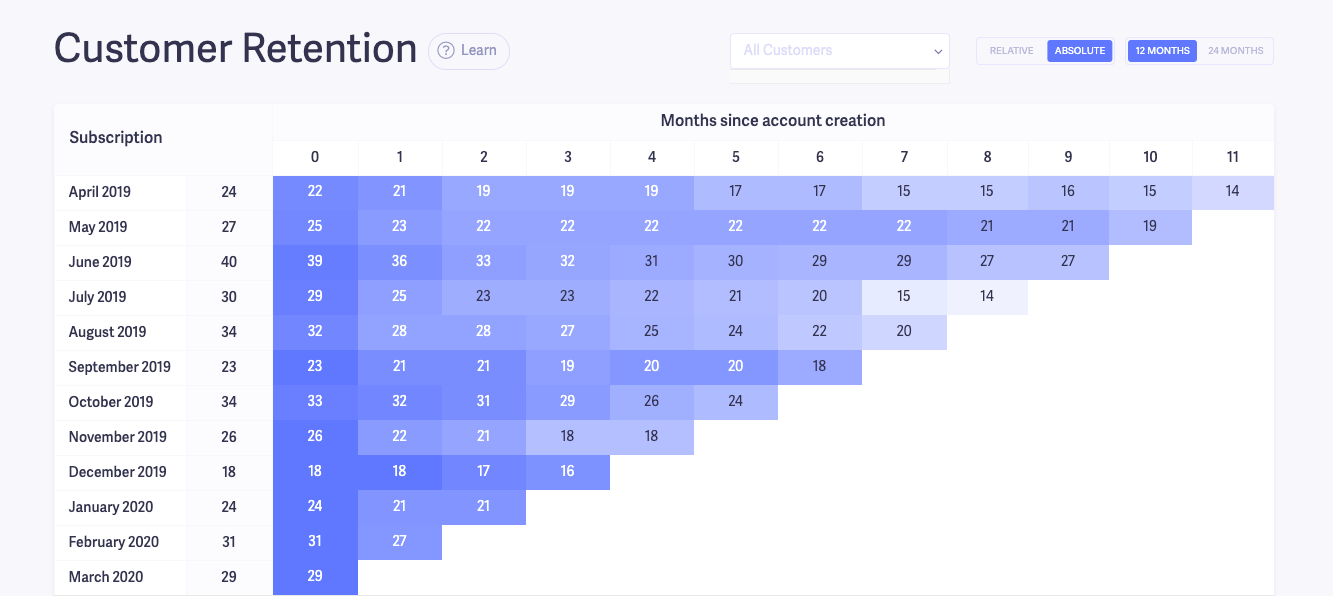1333x596 pixels.
Task: Switch to the 24 MONTHS view
Action: click(1238, 50)
